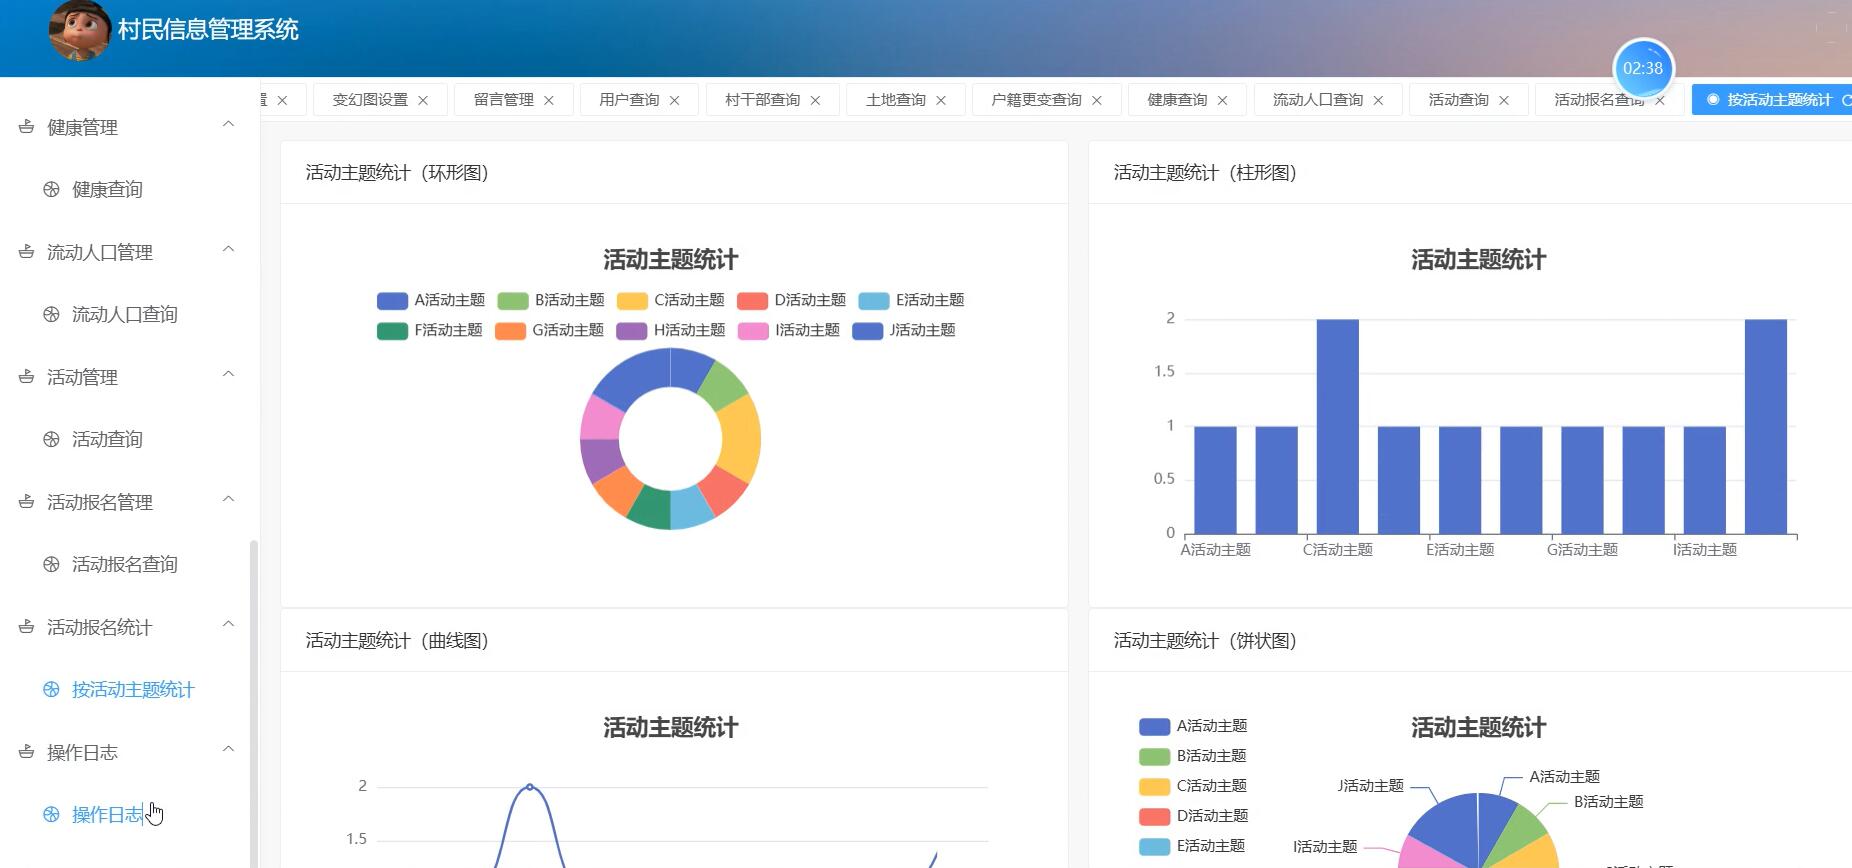The image size is (1852, 868).
Task: Open 流动人口查询 in the sidebar
Action: coord(125,314)
